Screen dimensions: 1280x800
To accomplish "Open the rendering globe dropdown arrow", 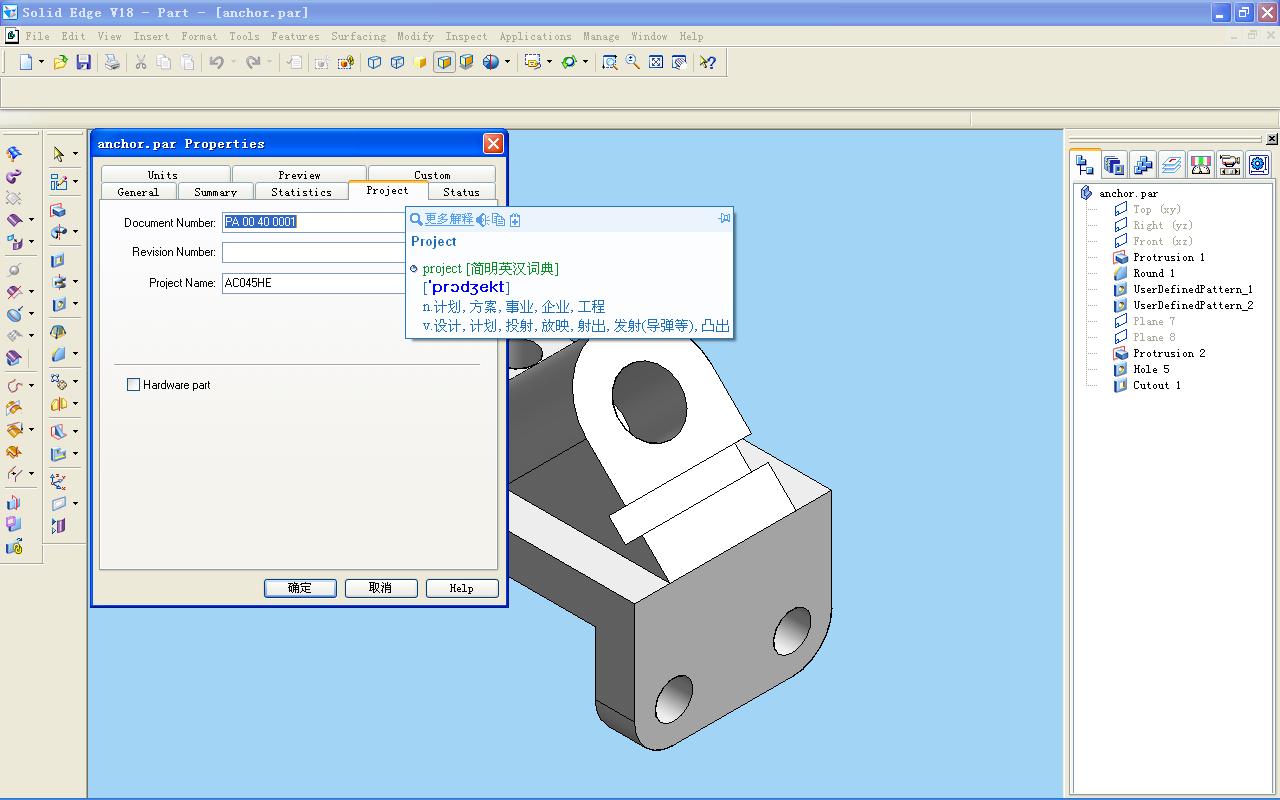I will [507, 62].
